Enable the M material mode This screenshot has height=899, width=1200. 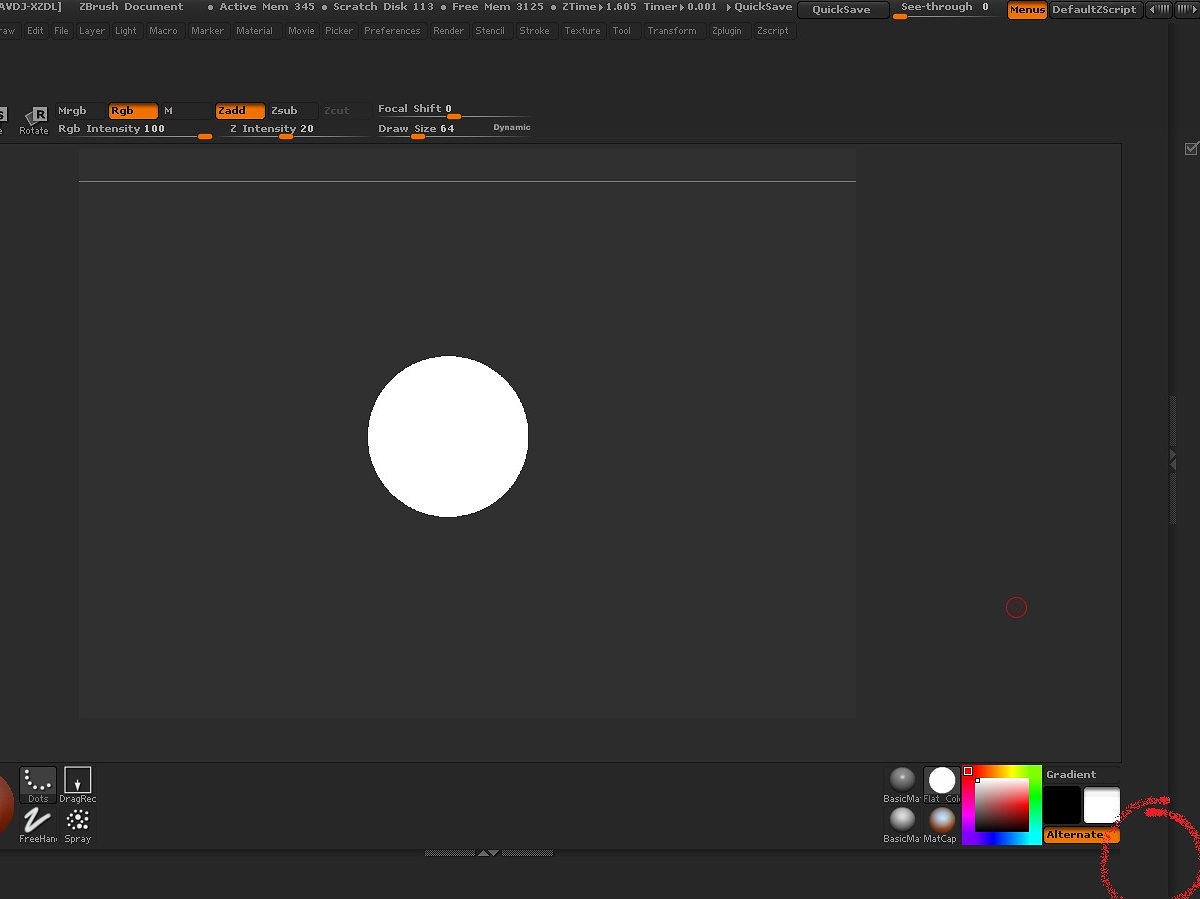click(185, 111)
